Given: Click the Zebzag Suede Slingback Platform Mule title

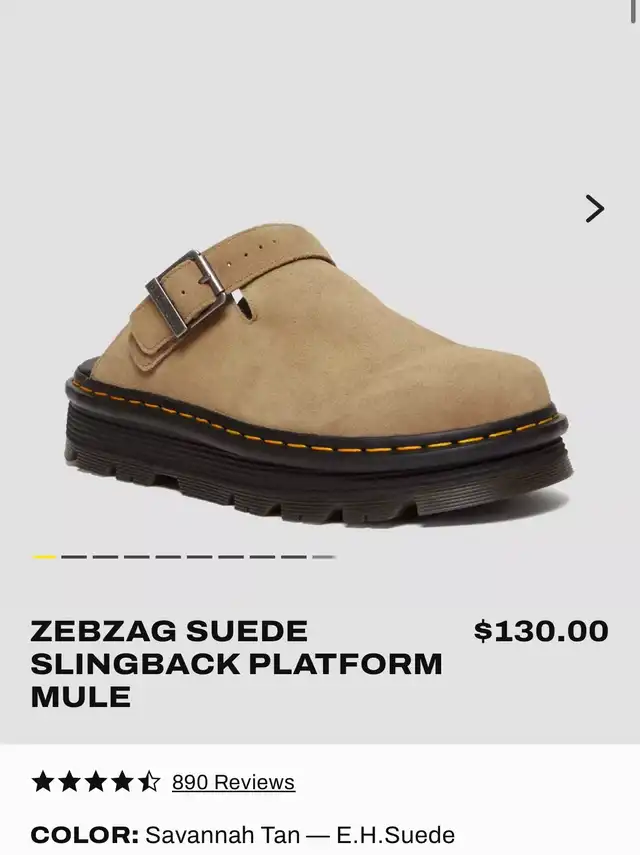Looking at the screenshot, I should (236, 664).
